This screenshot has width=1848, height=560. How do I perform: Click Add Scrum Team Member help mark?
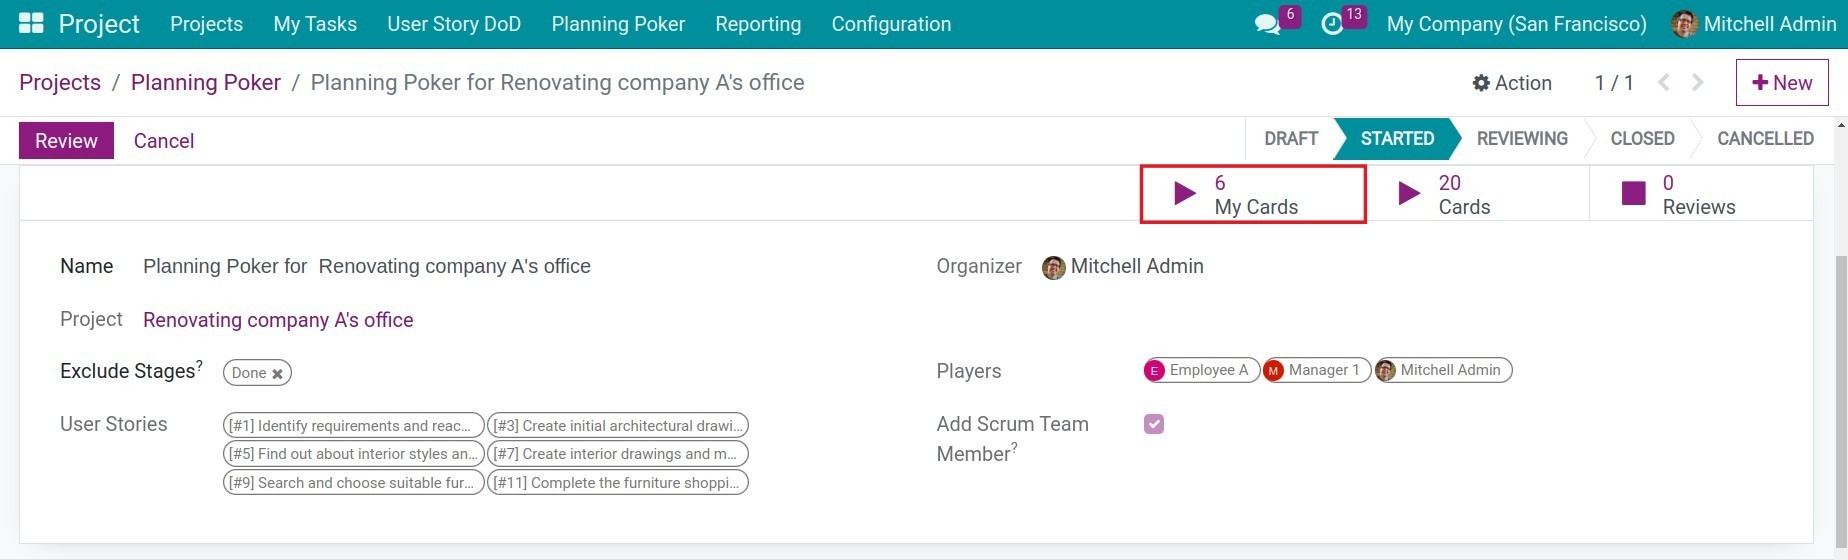coord(1014,448)
